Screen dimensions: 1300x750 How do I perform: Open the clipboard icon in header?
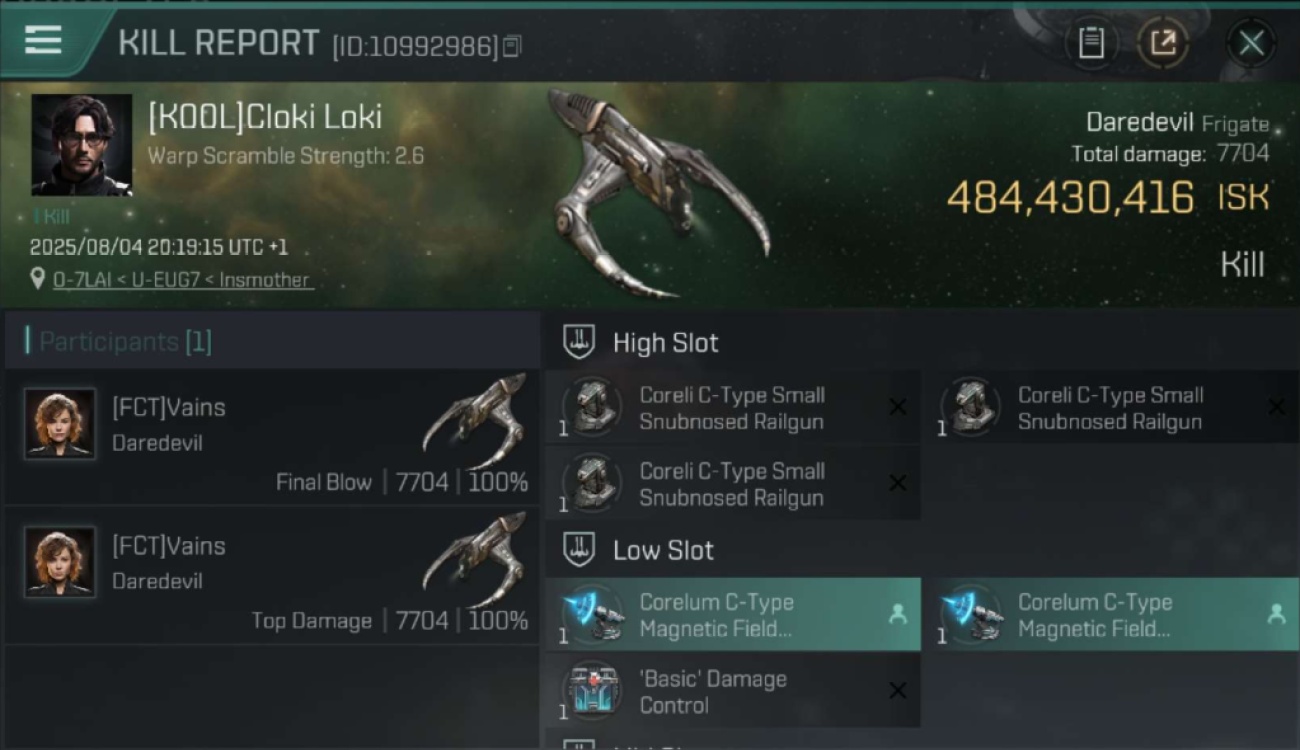tap(1091, 43)
